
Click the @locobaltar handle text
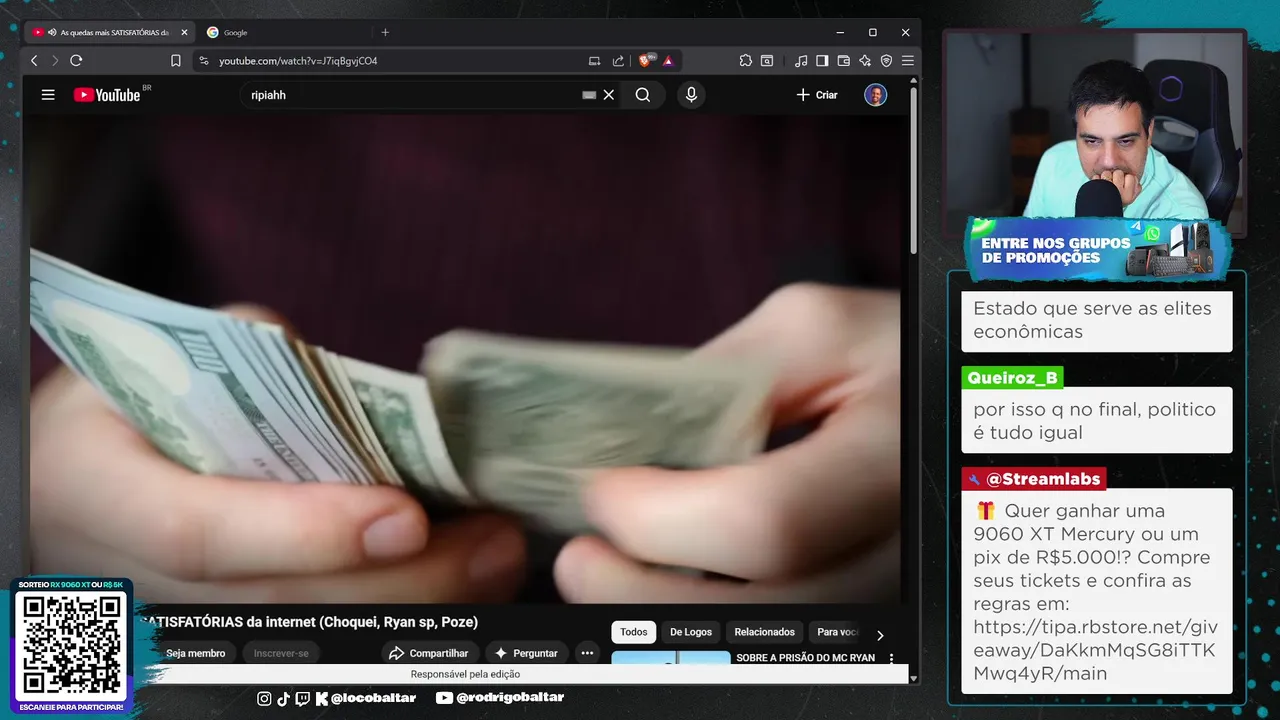tap(373, 698)
